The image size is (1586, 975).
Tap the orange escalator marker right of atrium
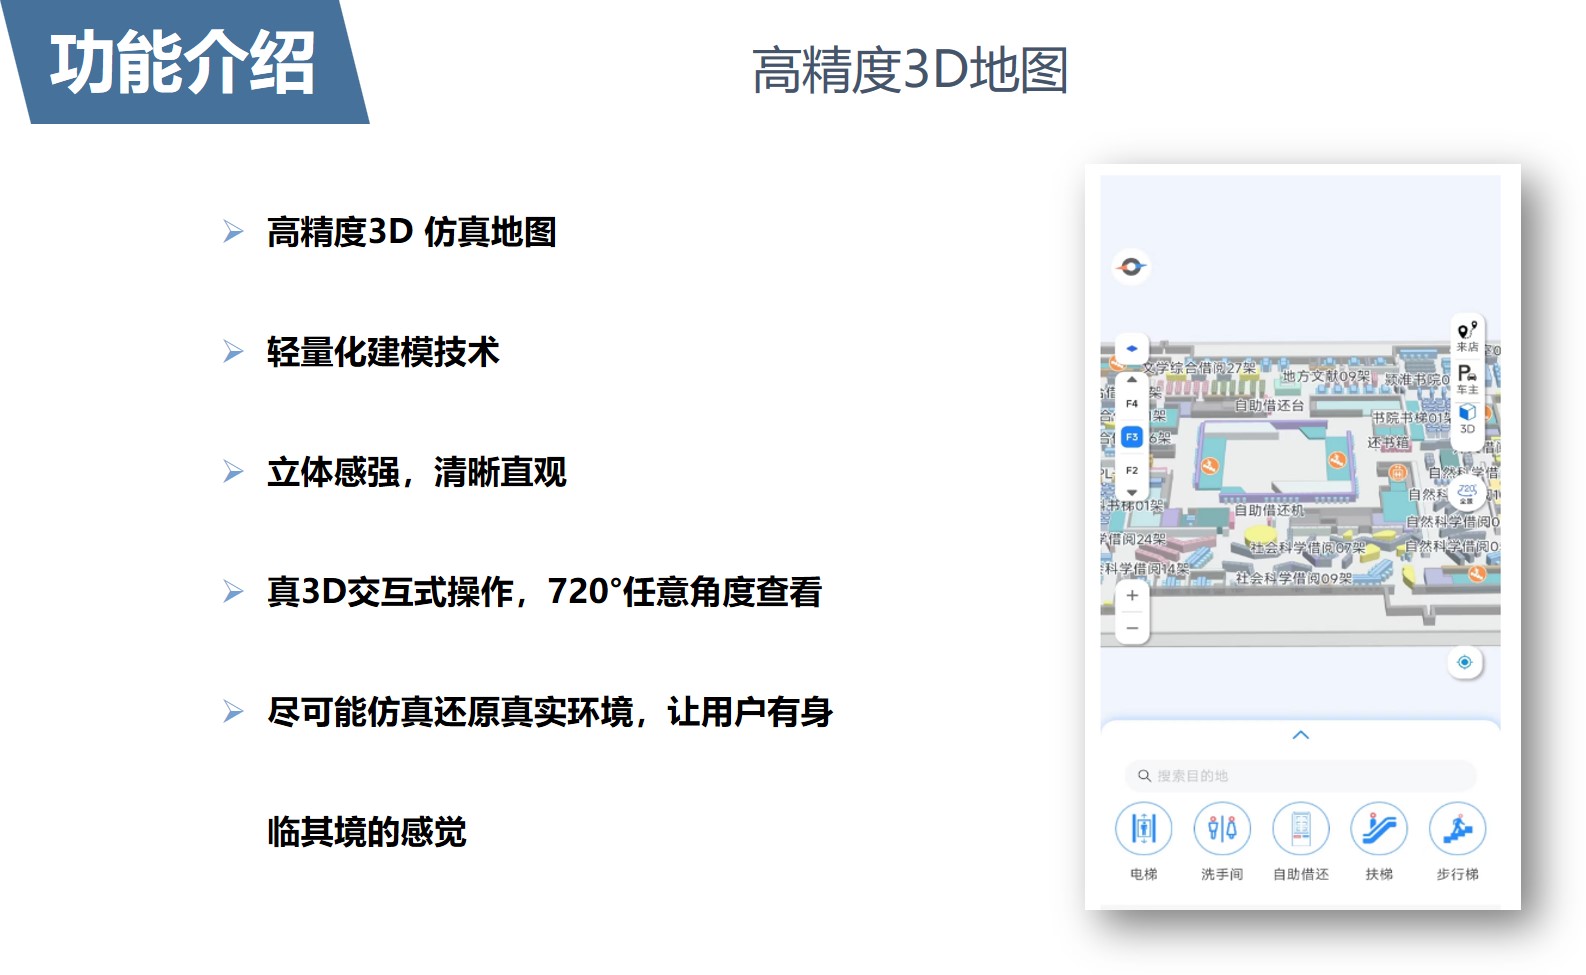[1337, 460]
